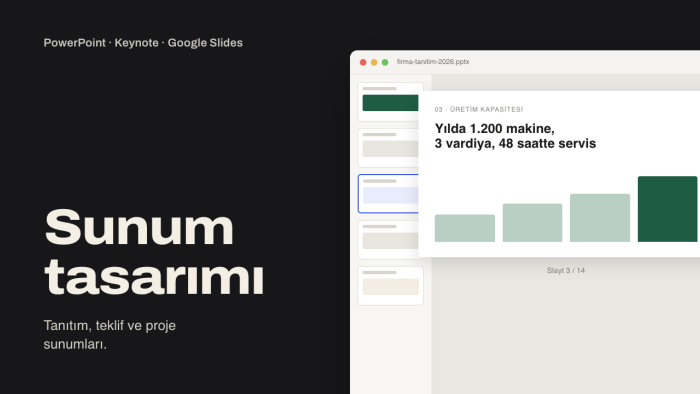Select the fourth slide thumbnail in the sidebar
700x394 pixels.
pos(388,240)
